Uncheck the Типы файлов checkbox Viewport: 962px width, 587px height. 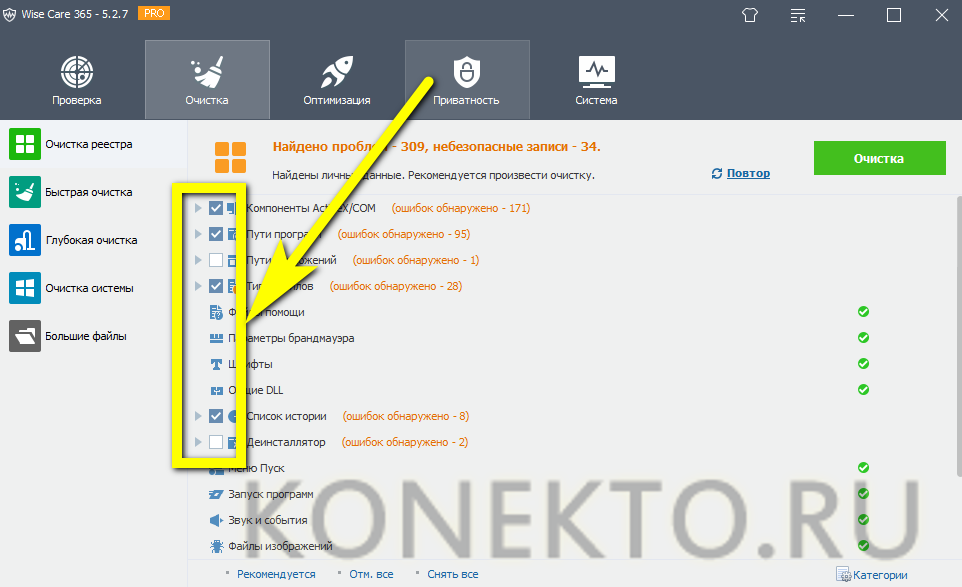coord(215,286)
